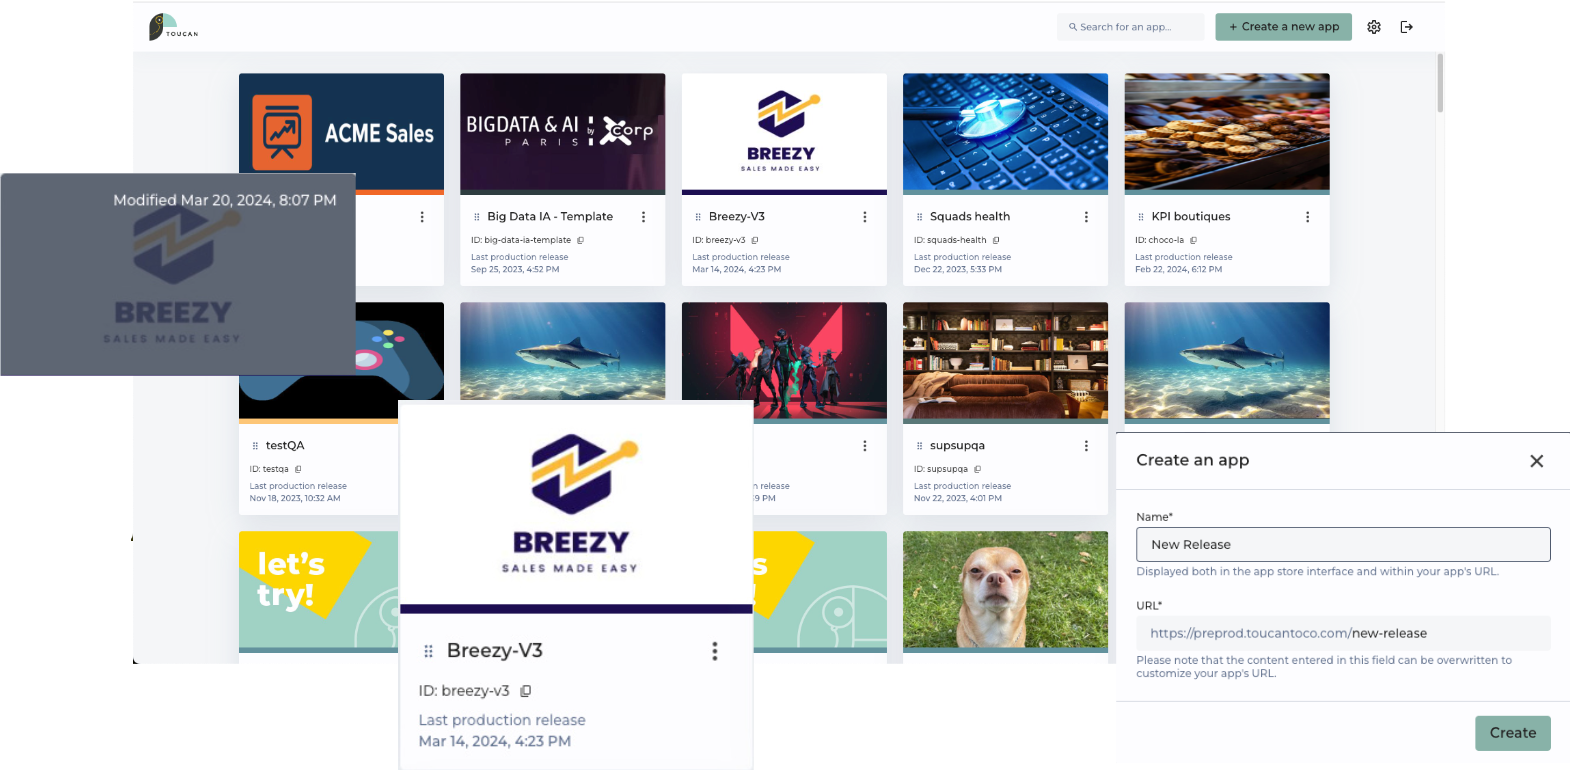
Task: Click the "Create an app" dialog heading
Action: pyautogui.click(x=1193, y=460)
